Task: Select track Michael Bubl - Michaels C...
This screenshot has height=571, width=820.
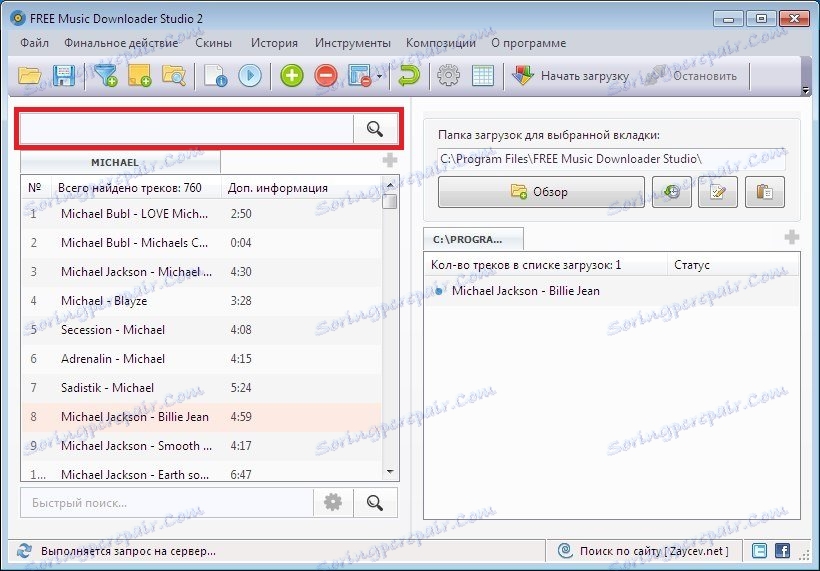Action: click(x=201, y=243)
